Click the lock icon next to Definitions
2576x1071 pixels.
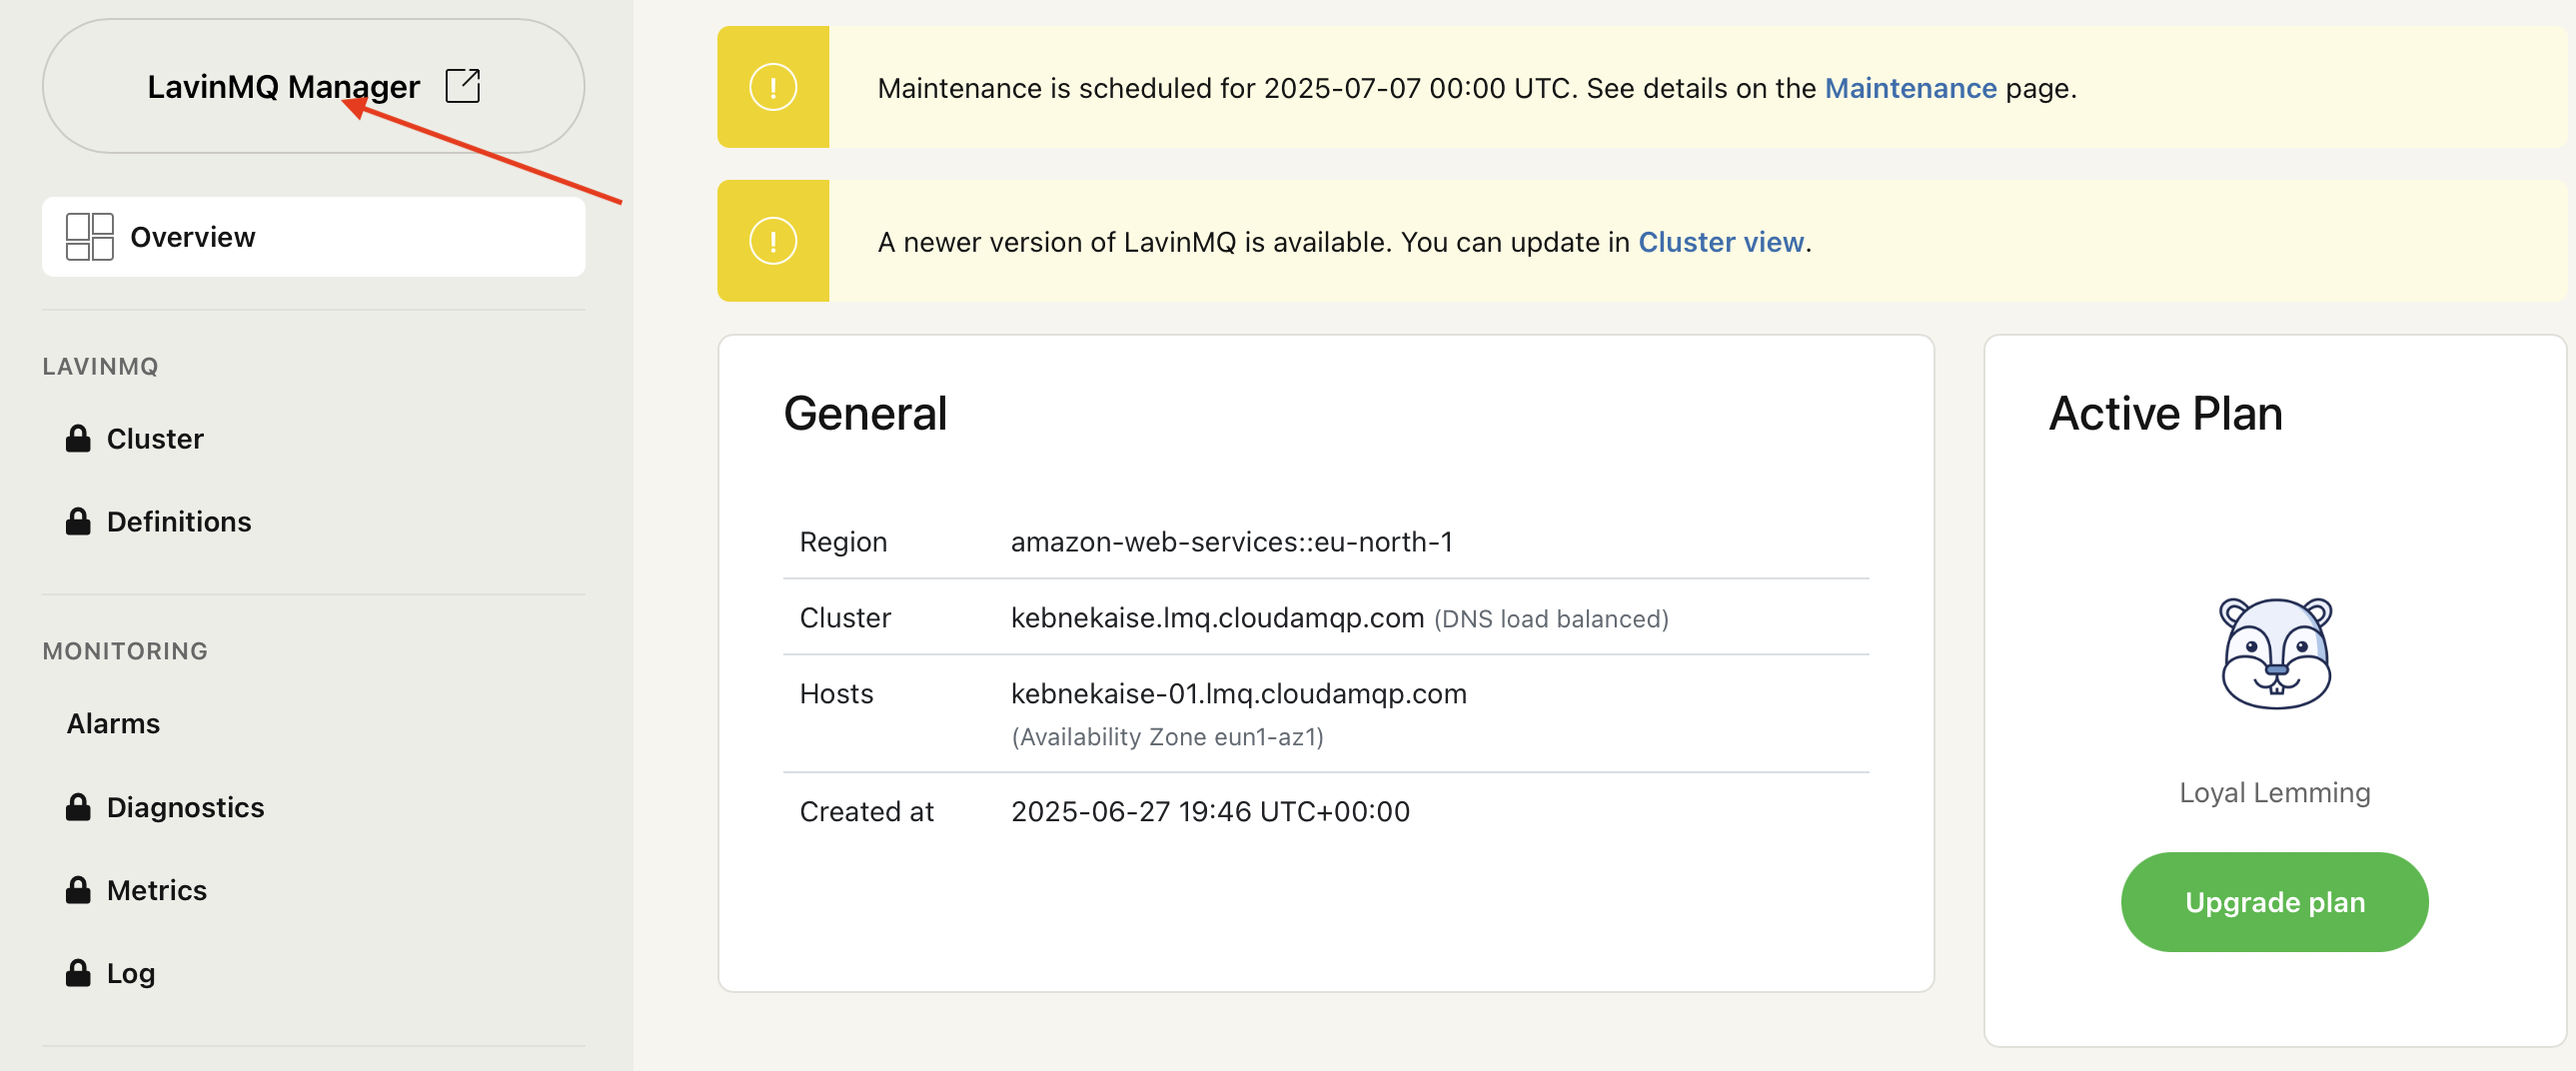(78, 522)
